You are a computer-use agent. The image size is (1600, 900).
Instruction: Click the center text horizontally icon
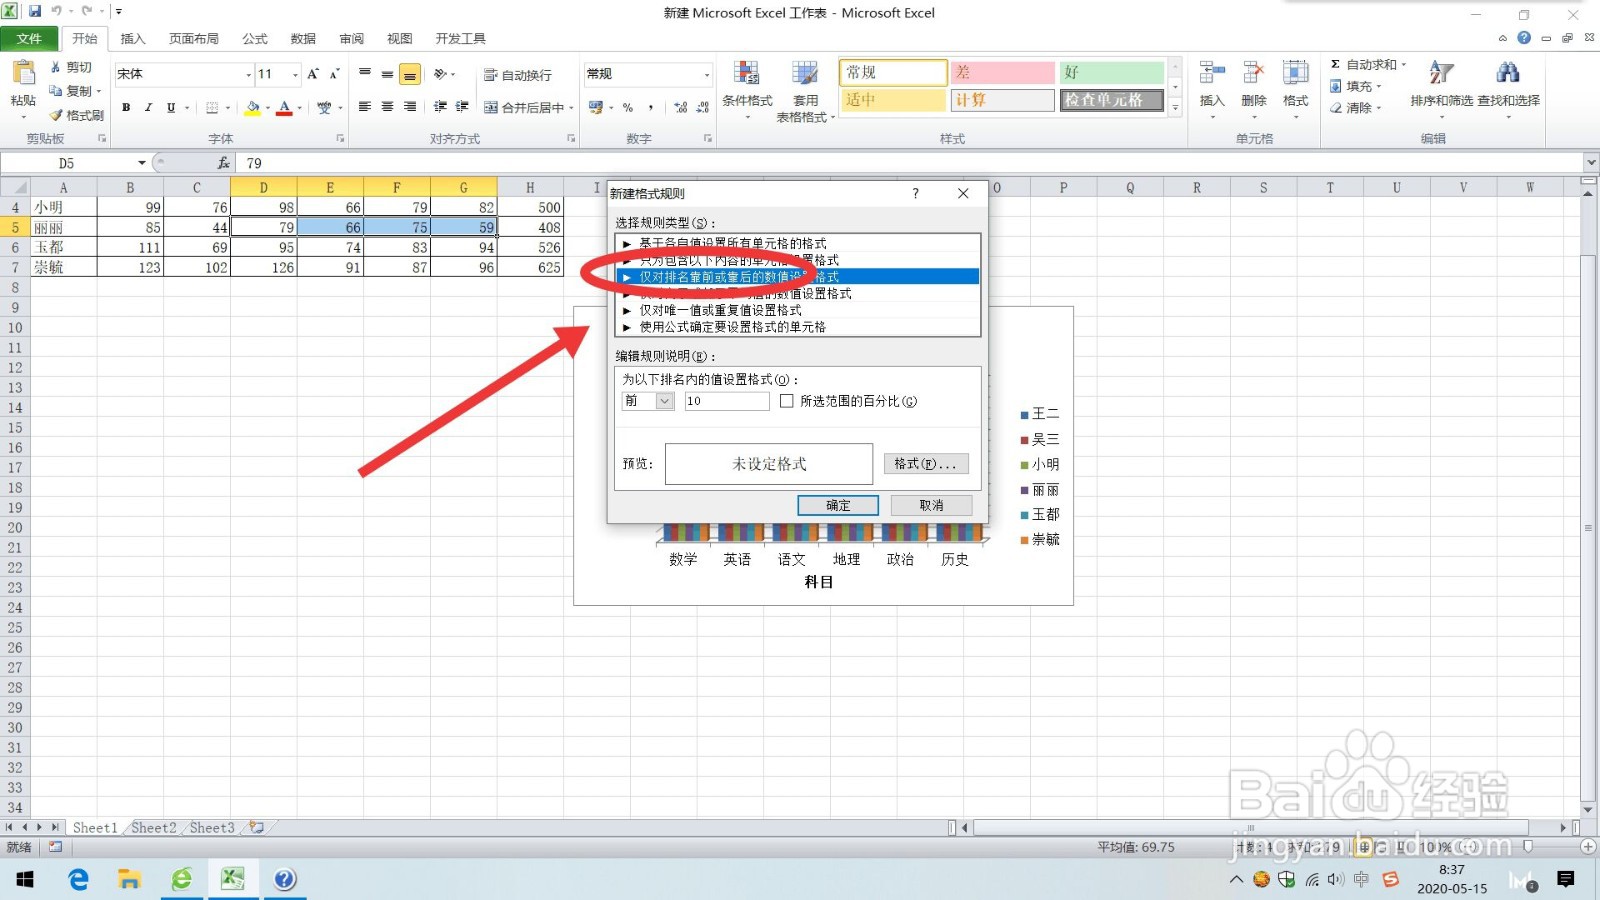coord(387,107)
